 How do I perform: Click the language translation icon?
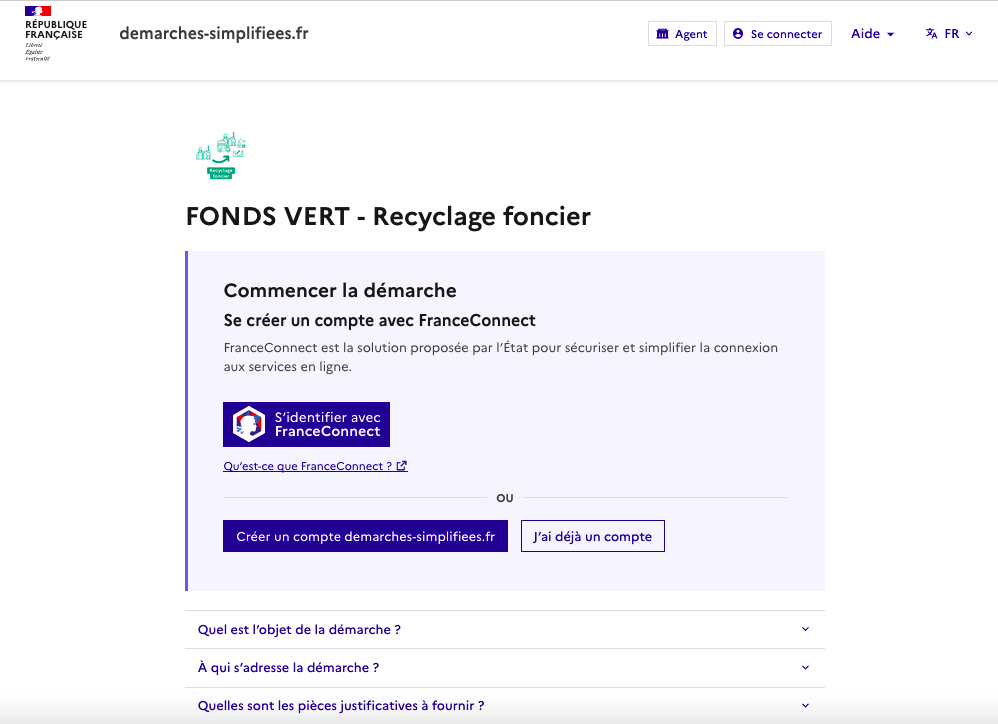point(931,34)
